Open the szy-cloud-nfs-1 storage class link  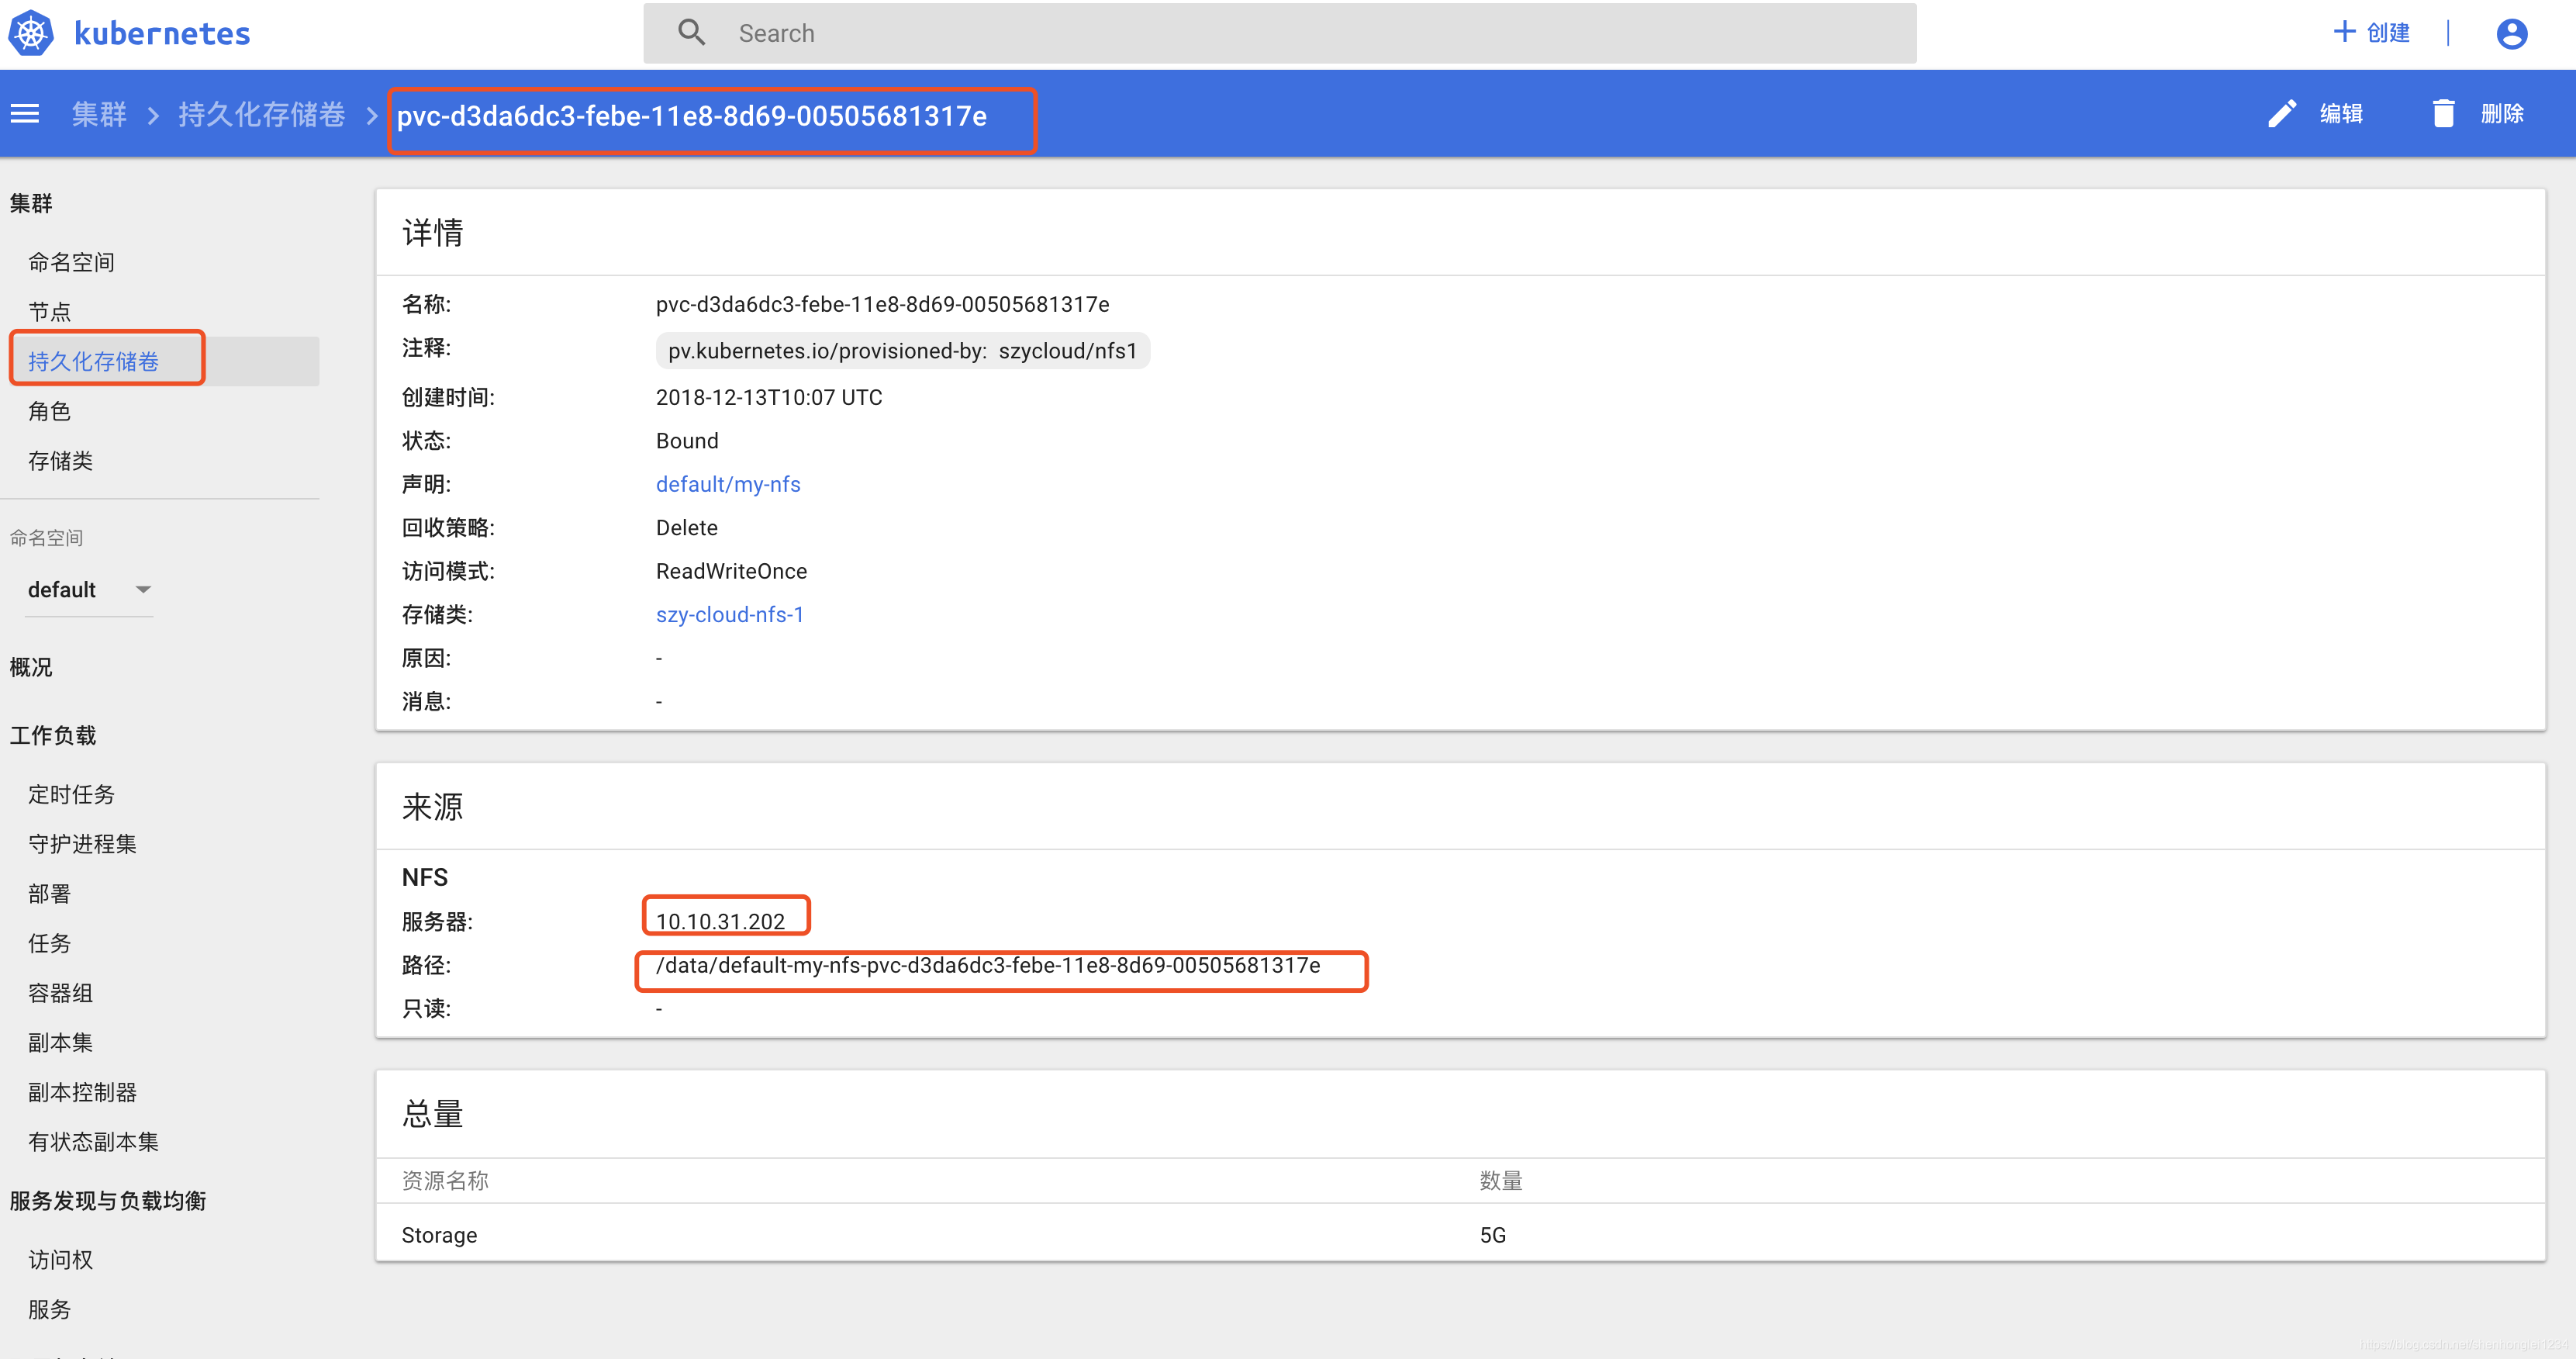click(729, 614)
